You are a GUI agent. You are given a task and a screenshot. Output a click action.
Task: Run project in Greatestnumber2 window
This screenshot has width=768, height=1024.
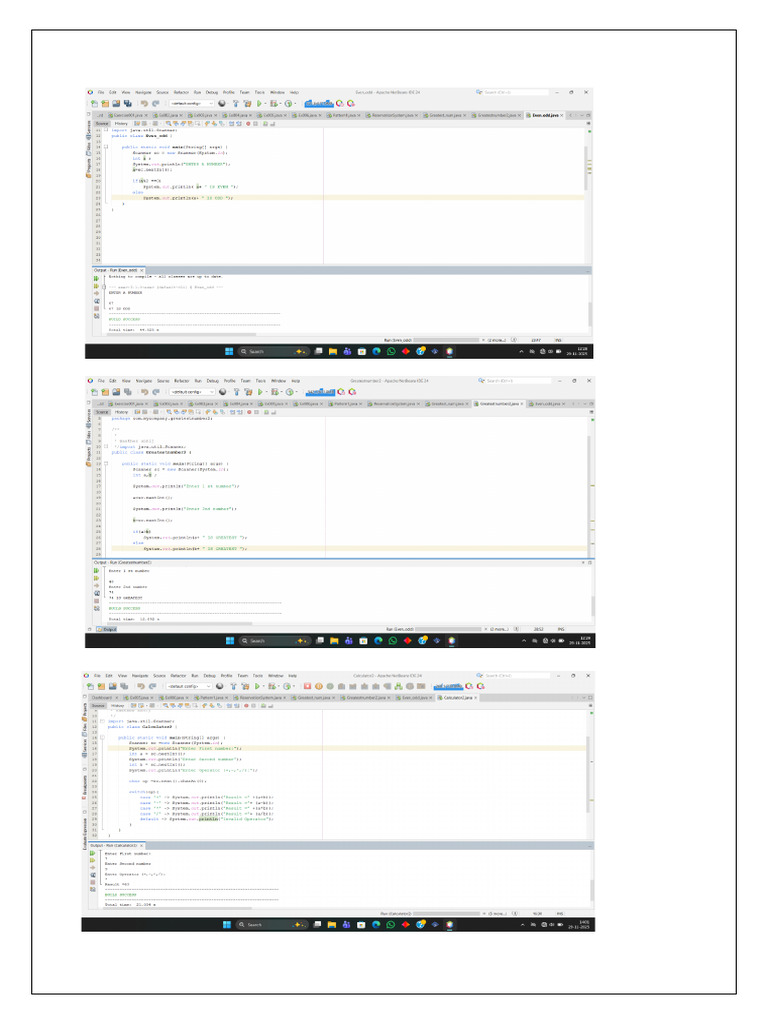pos(260,392)
